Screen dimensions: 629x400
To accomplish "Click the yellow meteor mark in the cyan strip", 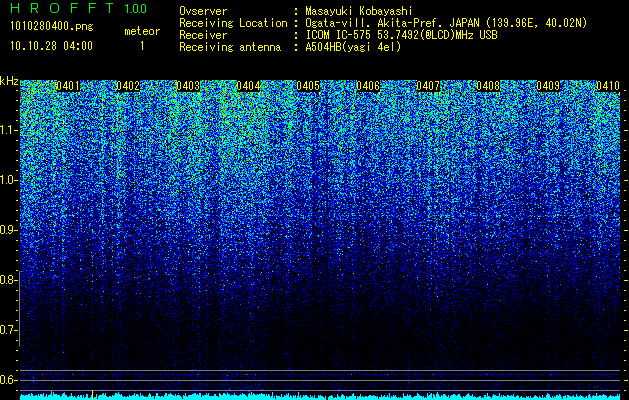I will (x=92, y=395).
